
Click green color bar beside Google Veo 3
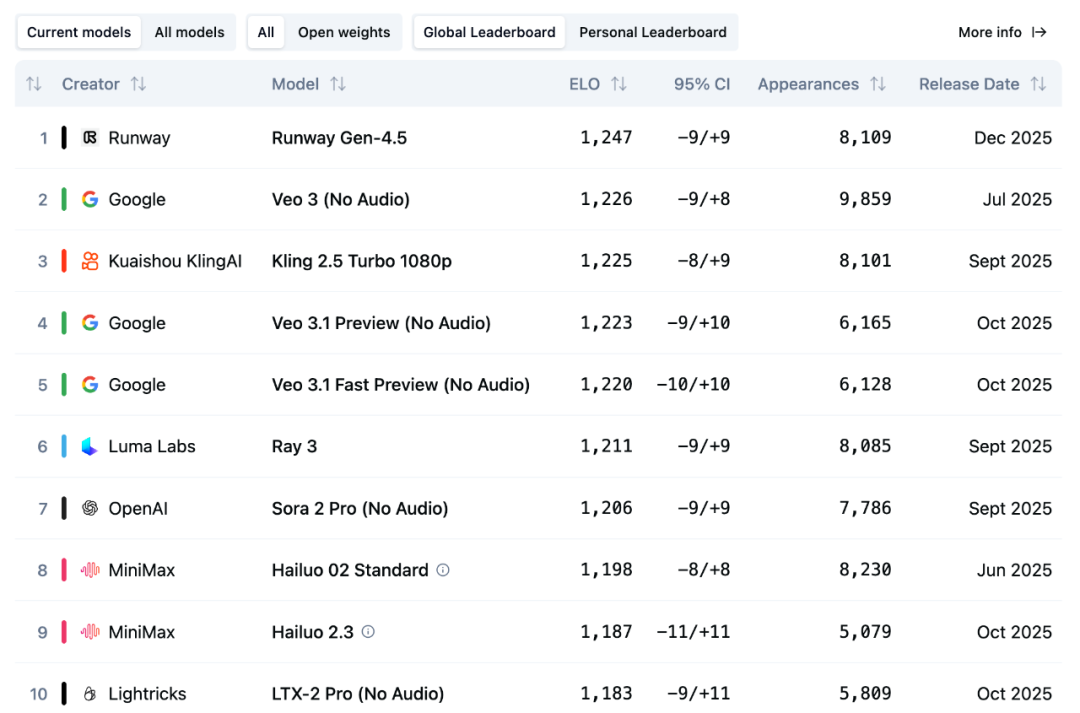[x=64, y=200]
